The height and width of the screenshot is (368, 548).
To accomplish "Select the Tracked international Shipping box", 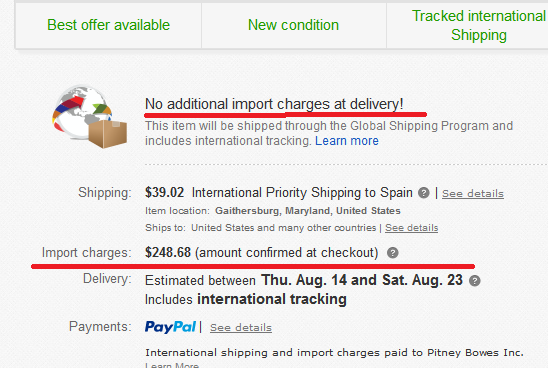I will coord(467,26).
